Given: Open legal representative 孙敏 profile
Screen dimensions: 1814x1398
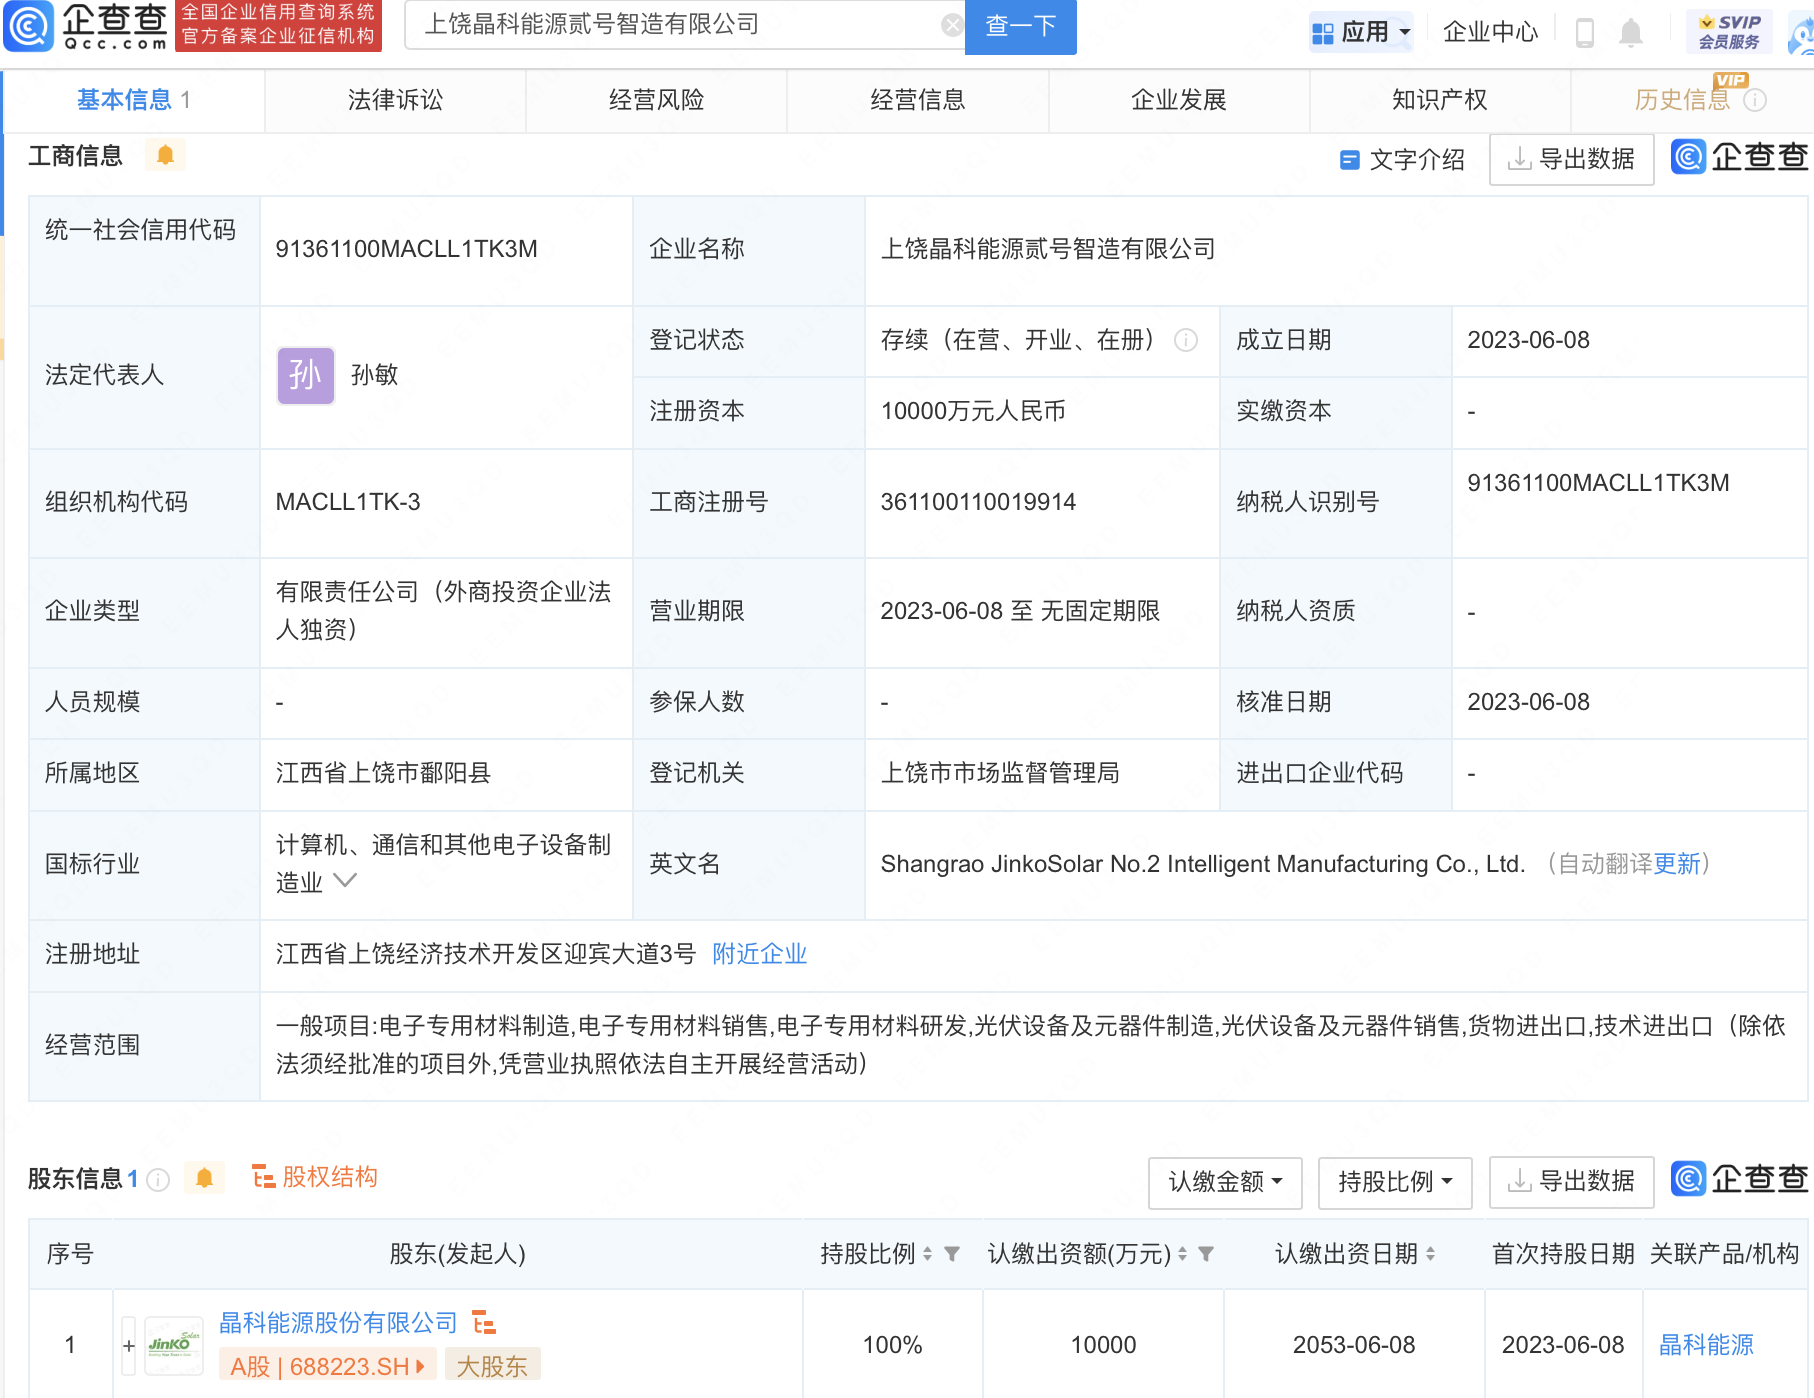Looking at the screenshot, I should coord(374,375).
